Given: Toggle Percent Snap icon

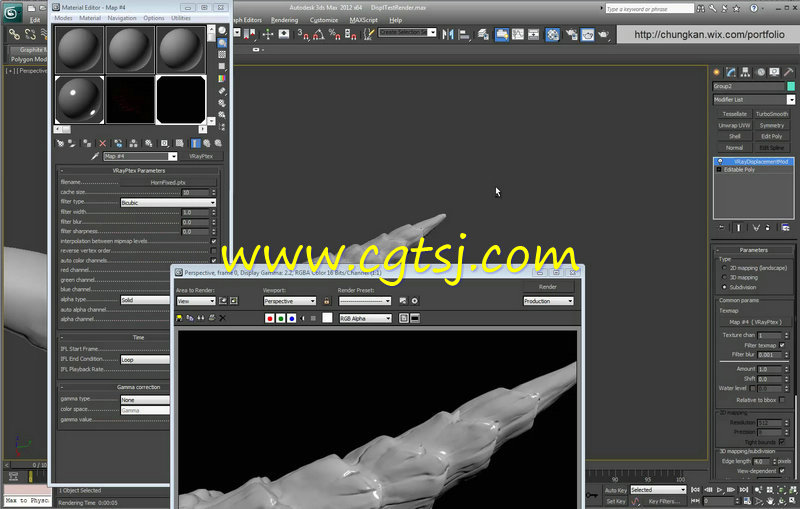Looking at the screenshot, I should click(x=335, y=34).
